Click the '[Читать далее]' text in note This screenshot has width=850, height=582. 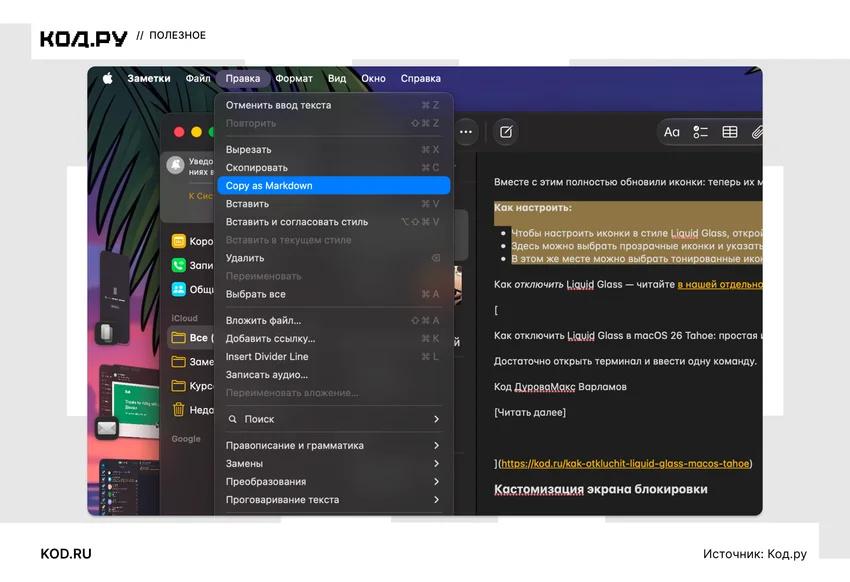pos(530,412)
